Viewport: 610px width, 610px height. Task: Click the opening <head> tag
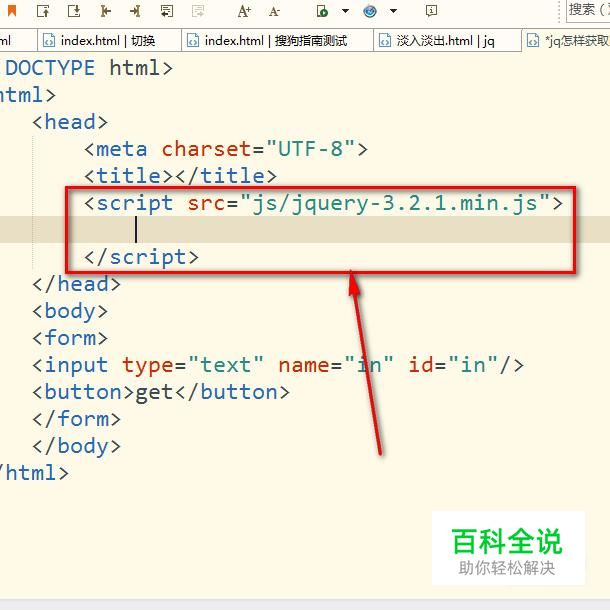[70, 122]
